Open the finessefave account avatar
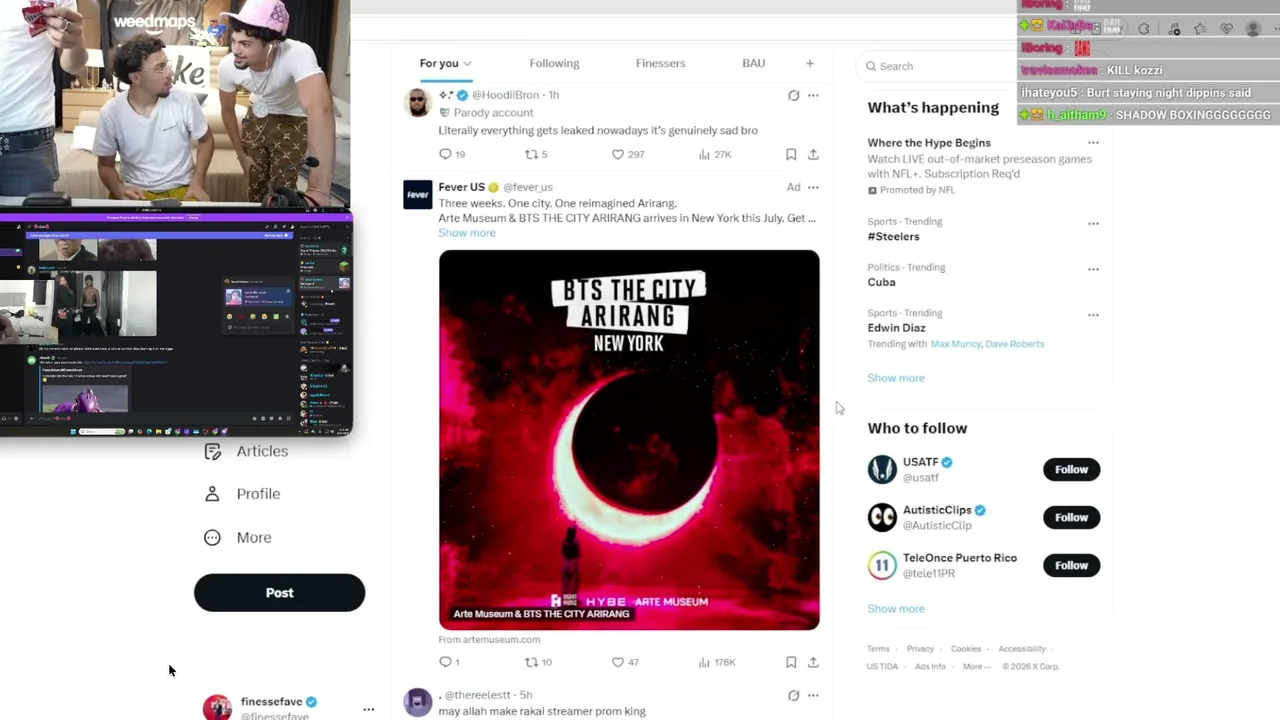 217,708
